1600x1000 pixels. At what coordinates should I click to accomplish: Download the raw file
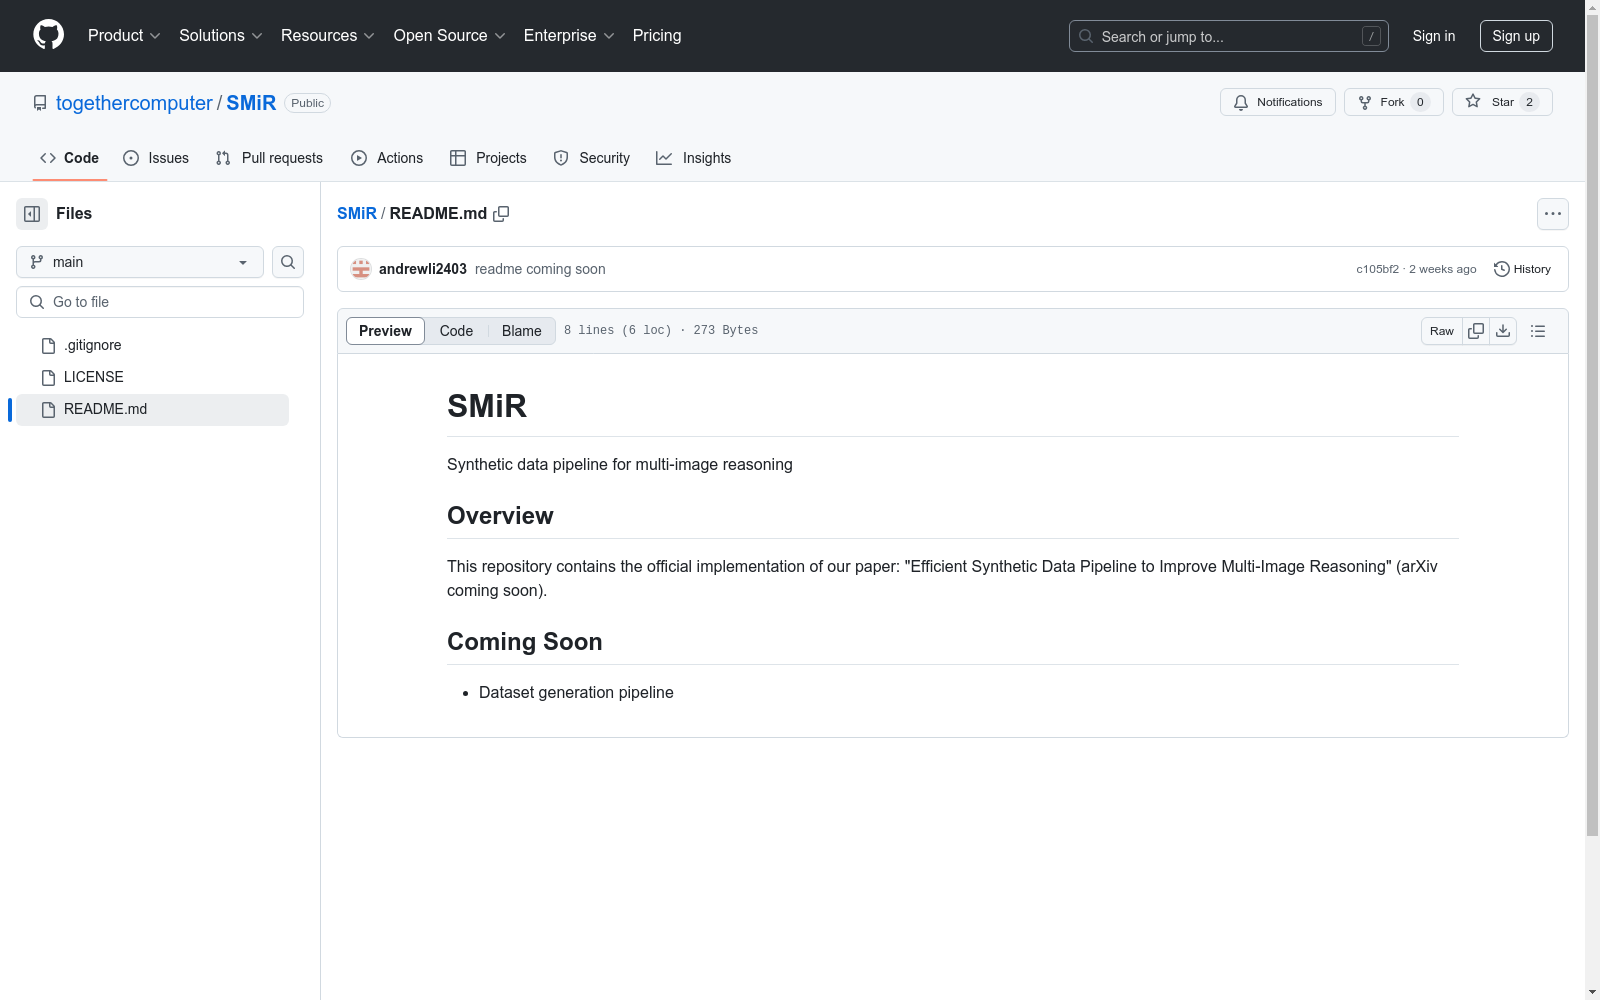click(x=1503, y=331)
